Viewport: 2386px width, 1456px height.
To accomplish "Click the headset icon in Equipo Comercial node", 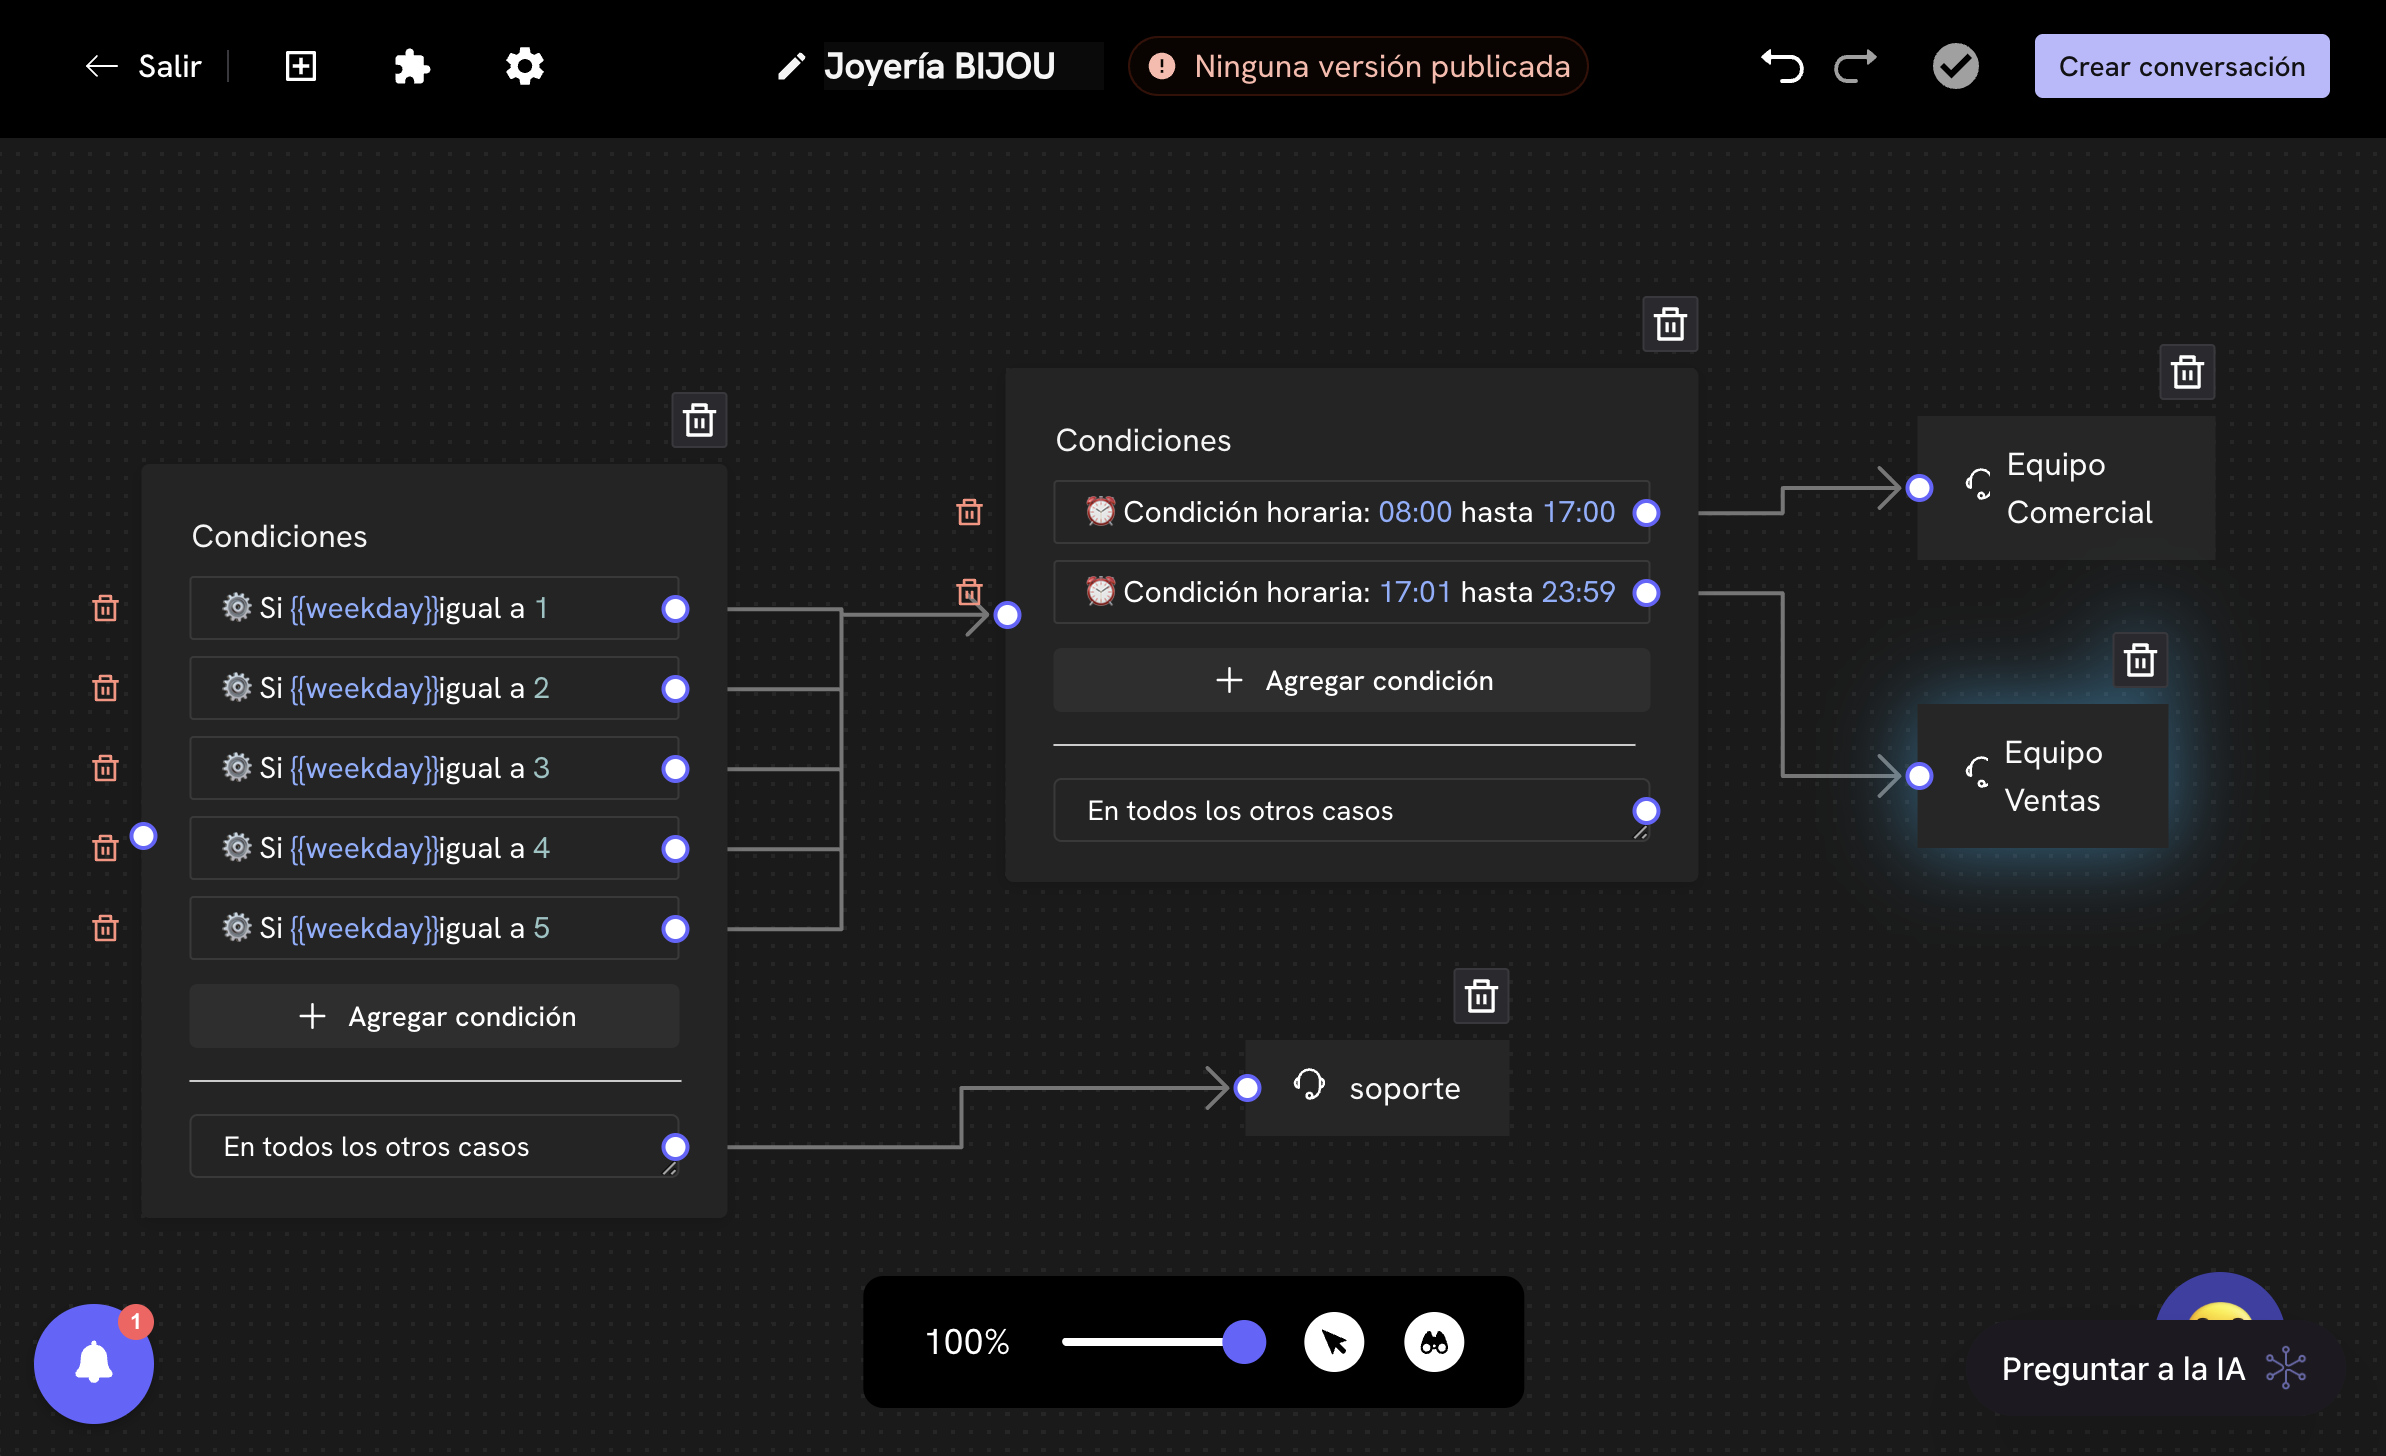I will click(x=1978, y=484).
